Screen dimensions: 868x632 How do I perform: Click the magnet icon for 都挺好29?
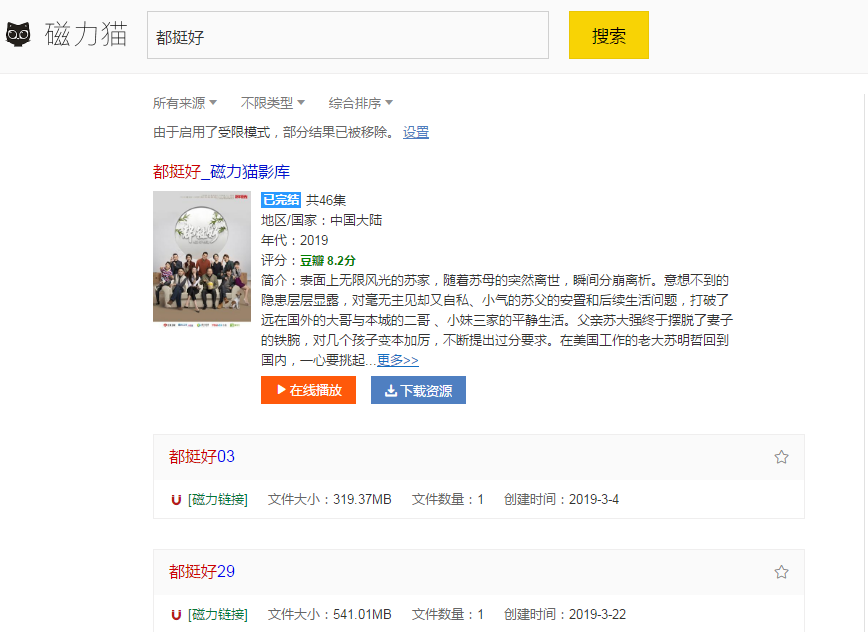(176, 615)
